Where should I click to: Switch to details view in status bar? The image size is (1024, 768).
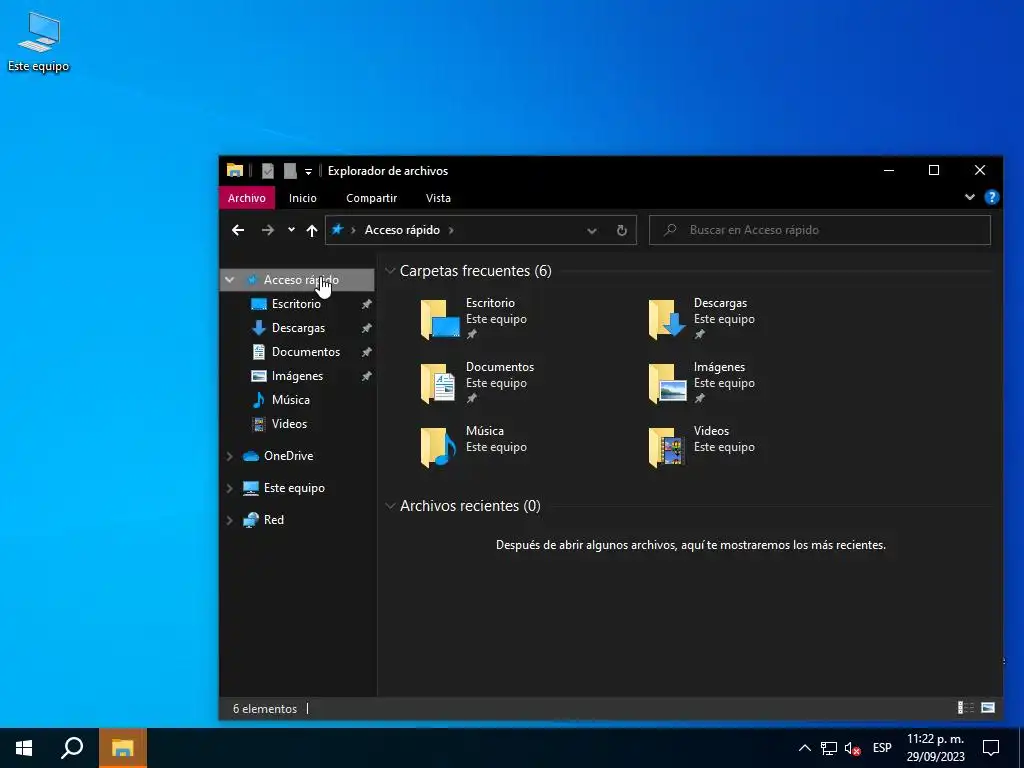point(965,708)
